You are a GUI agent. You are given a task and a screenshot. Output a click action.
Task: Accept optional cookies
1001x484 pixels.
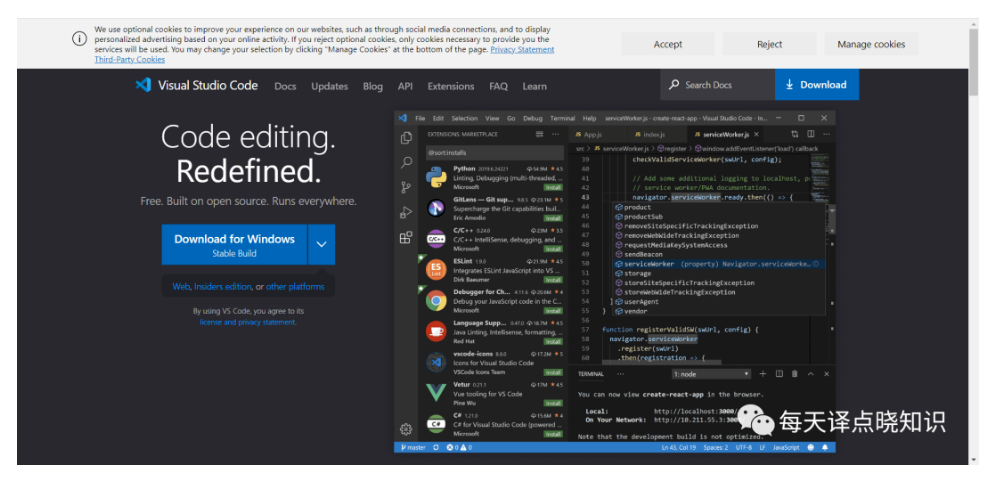click(x=668, y=44)
